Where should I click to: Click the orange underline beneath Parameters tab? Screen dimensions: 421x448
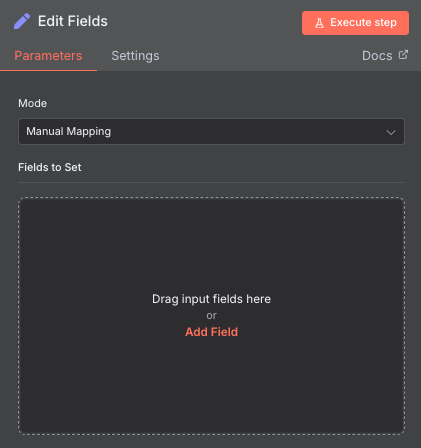coord(48,70)
